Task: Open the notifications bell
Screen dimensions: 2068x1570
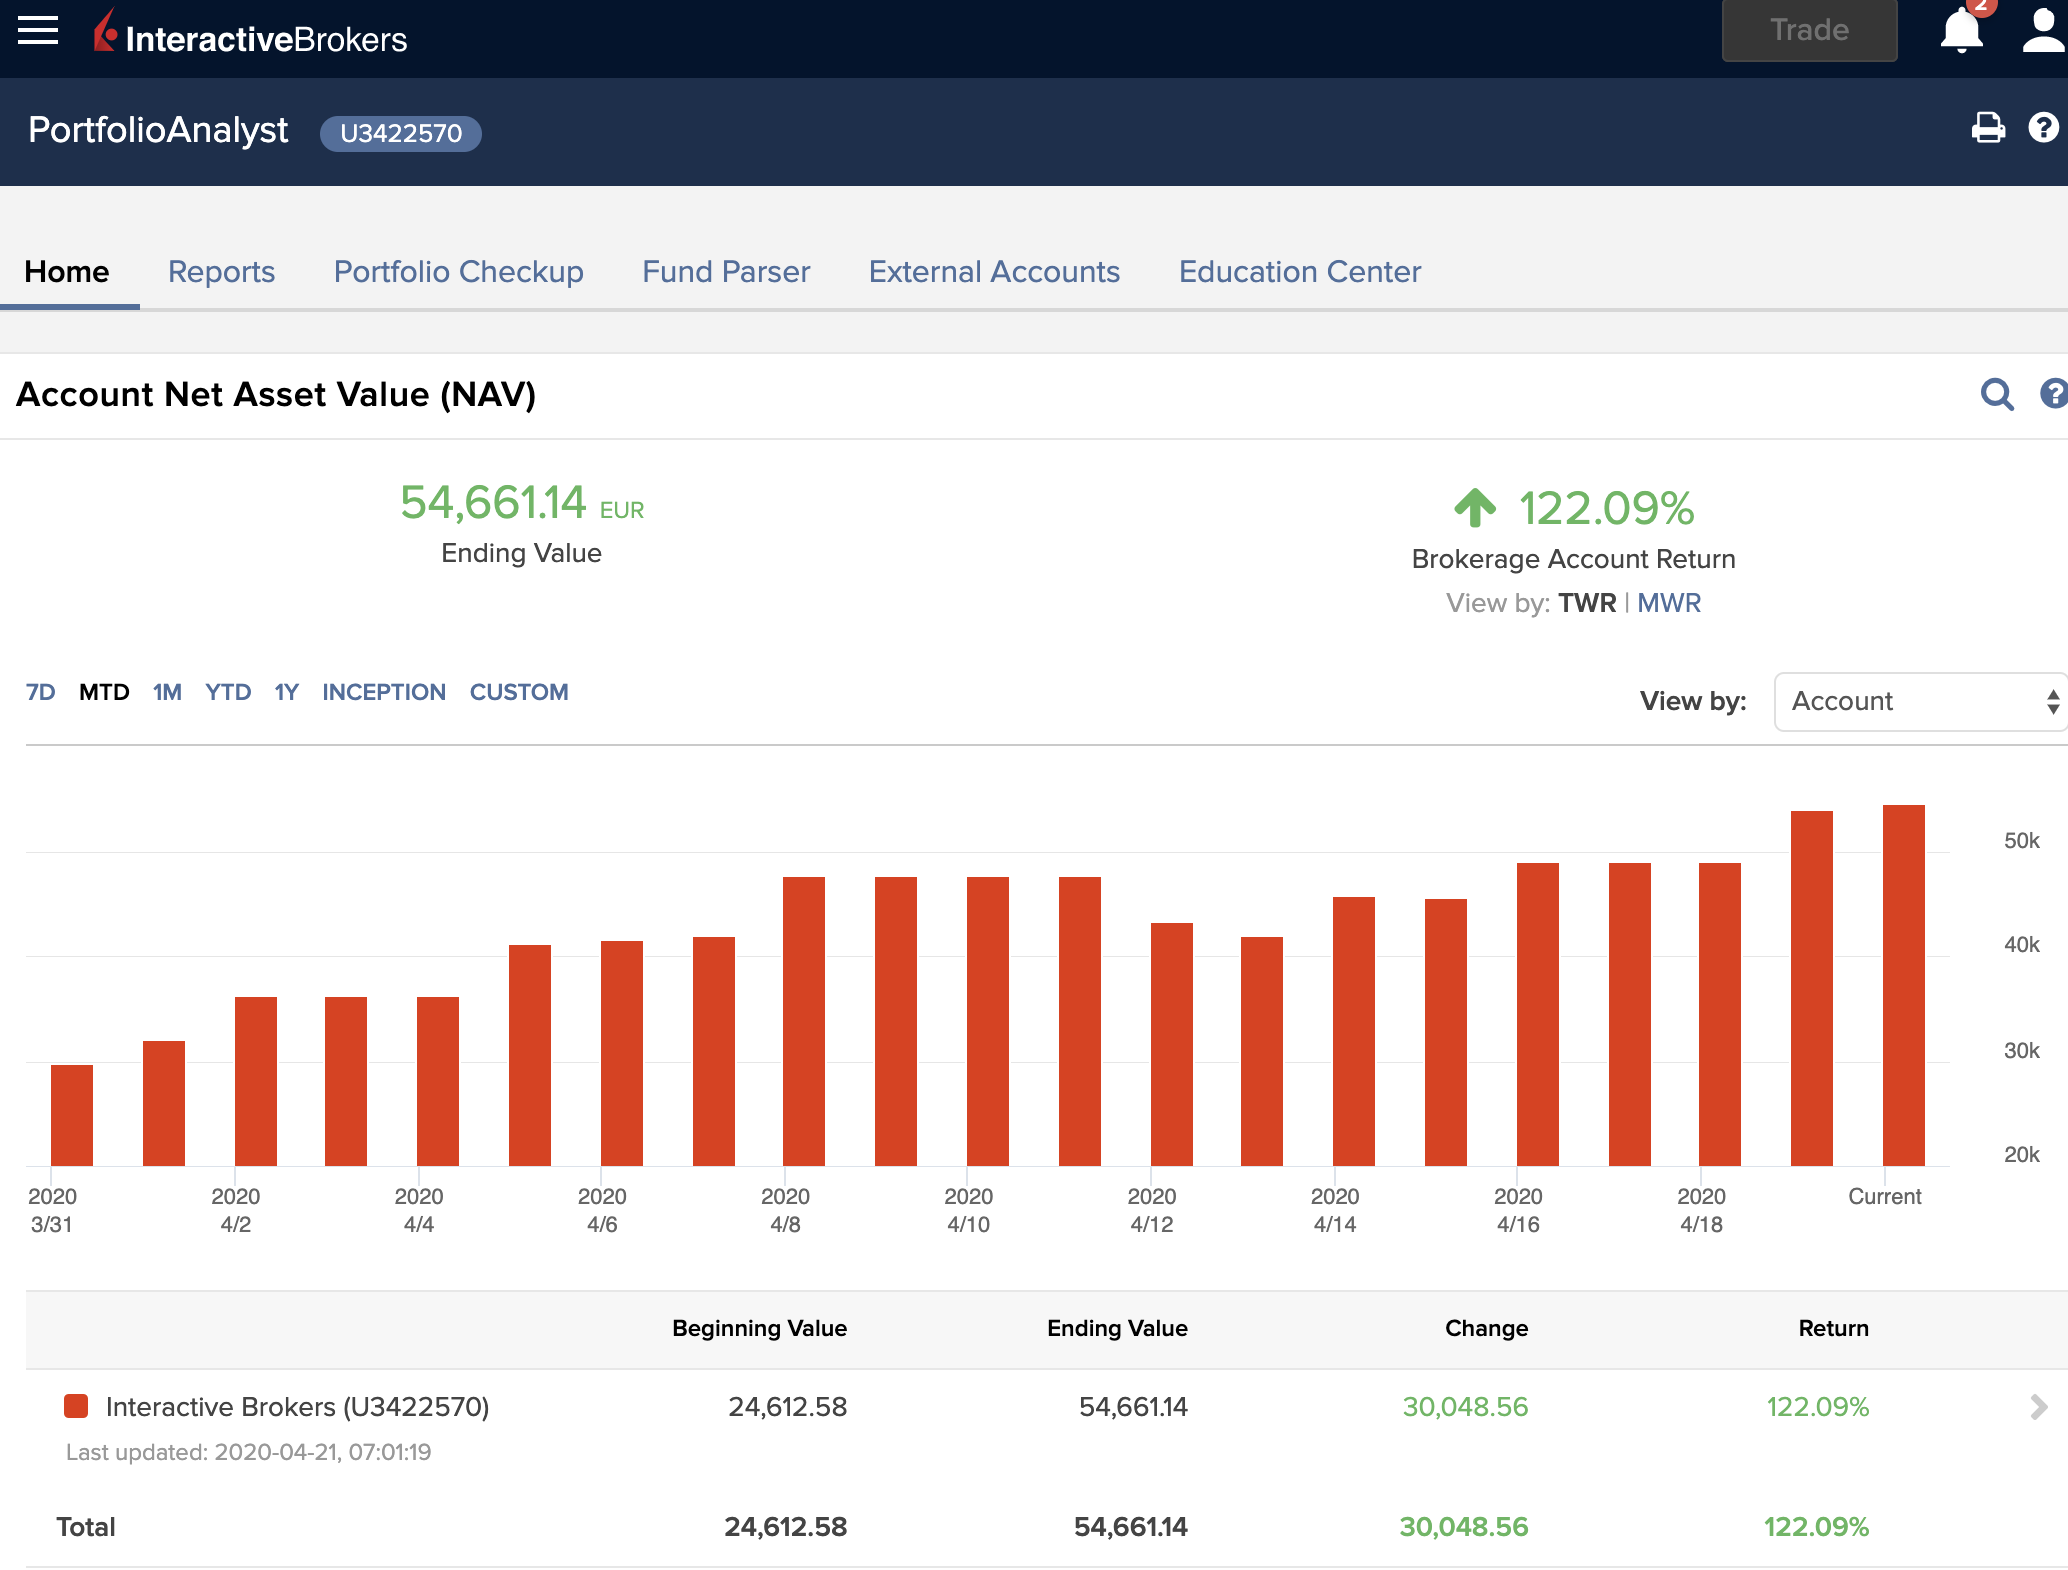Action: coord(1961,30)
